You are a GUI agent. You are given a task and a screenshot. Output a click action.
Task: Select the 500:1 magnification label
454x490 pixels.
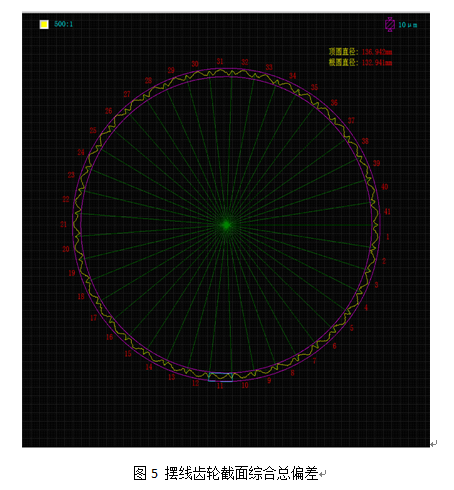click(63, 24)
